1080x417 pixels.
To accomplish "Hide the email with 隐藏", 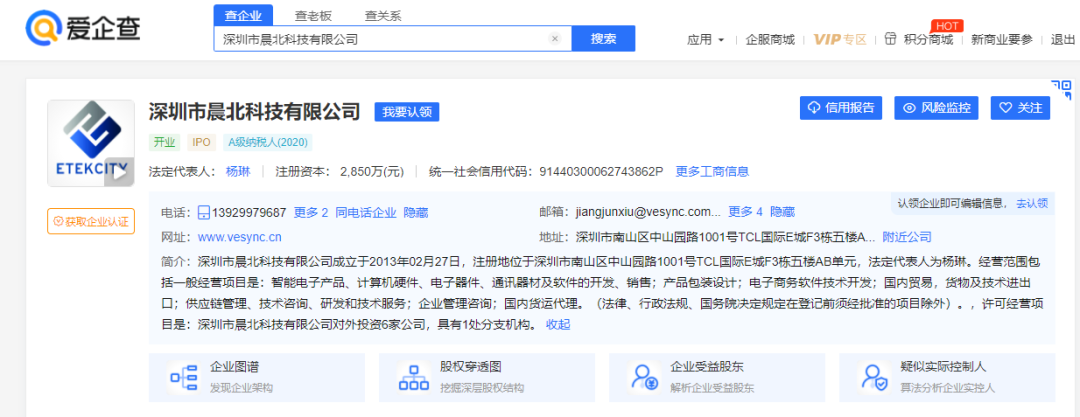I will 782,212.
